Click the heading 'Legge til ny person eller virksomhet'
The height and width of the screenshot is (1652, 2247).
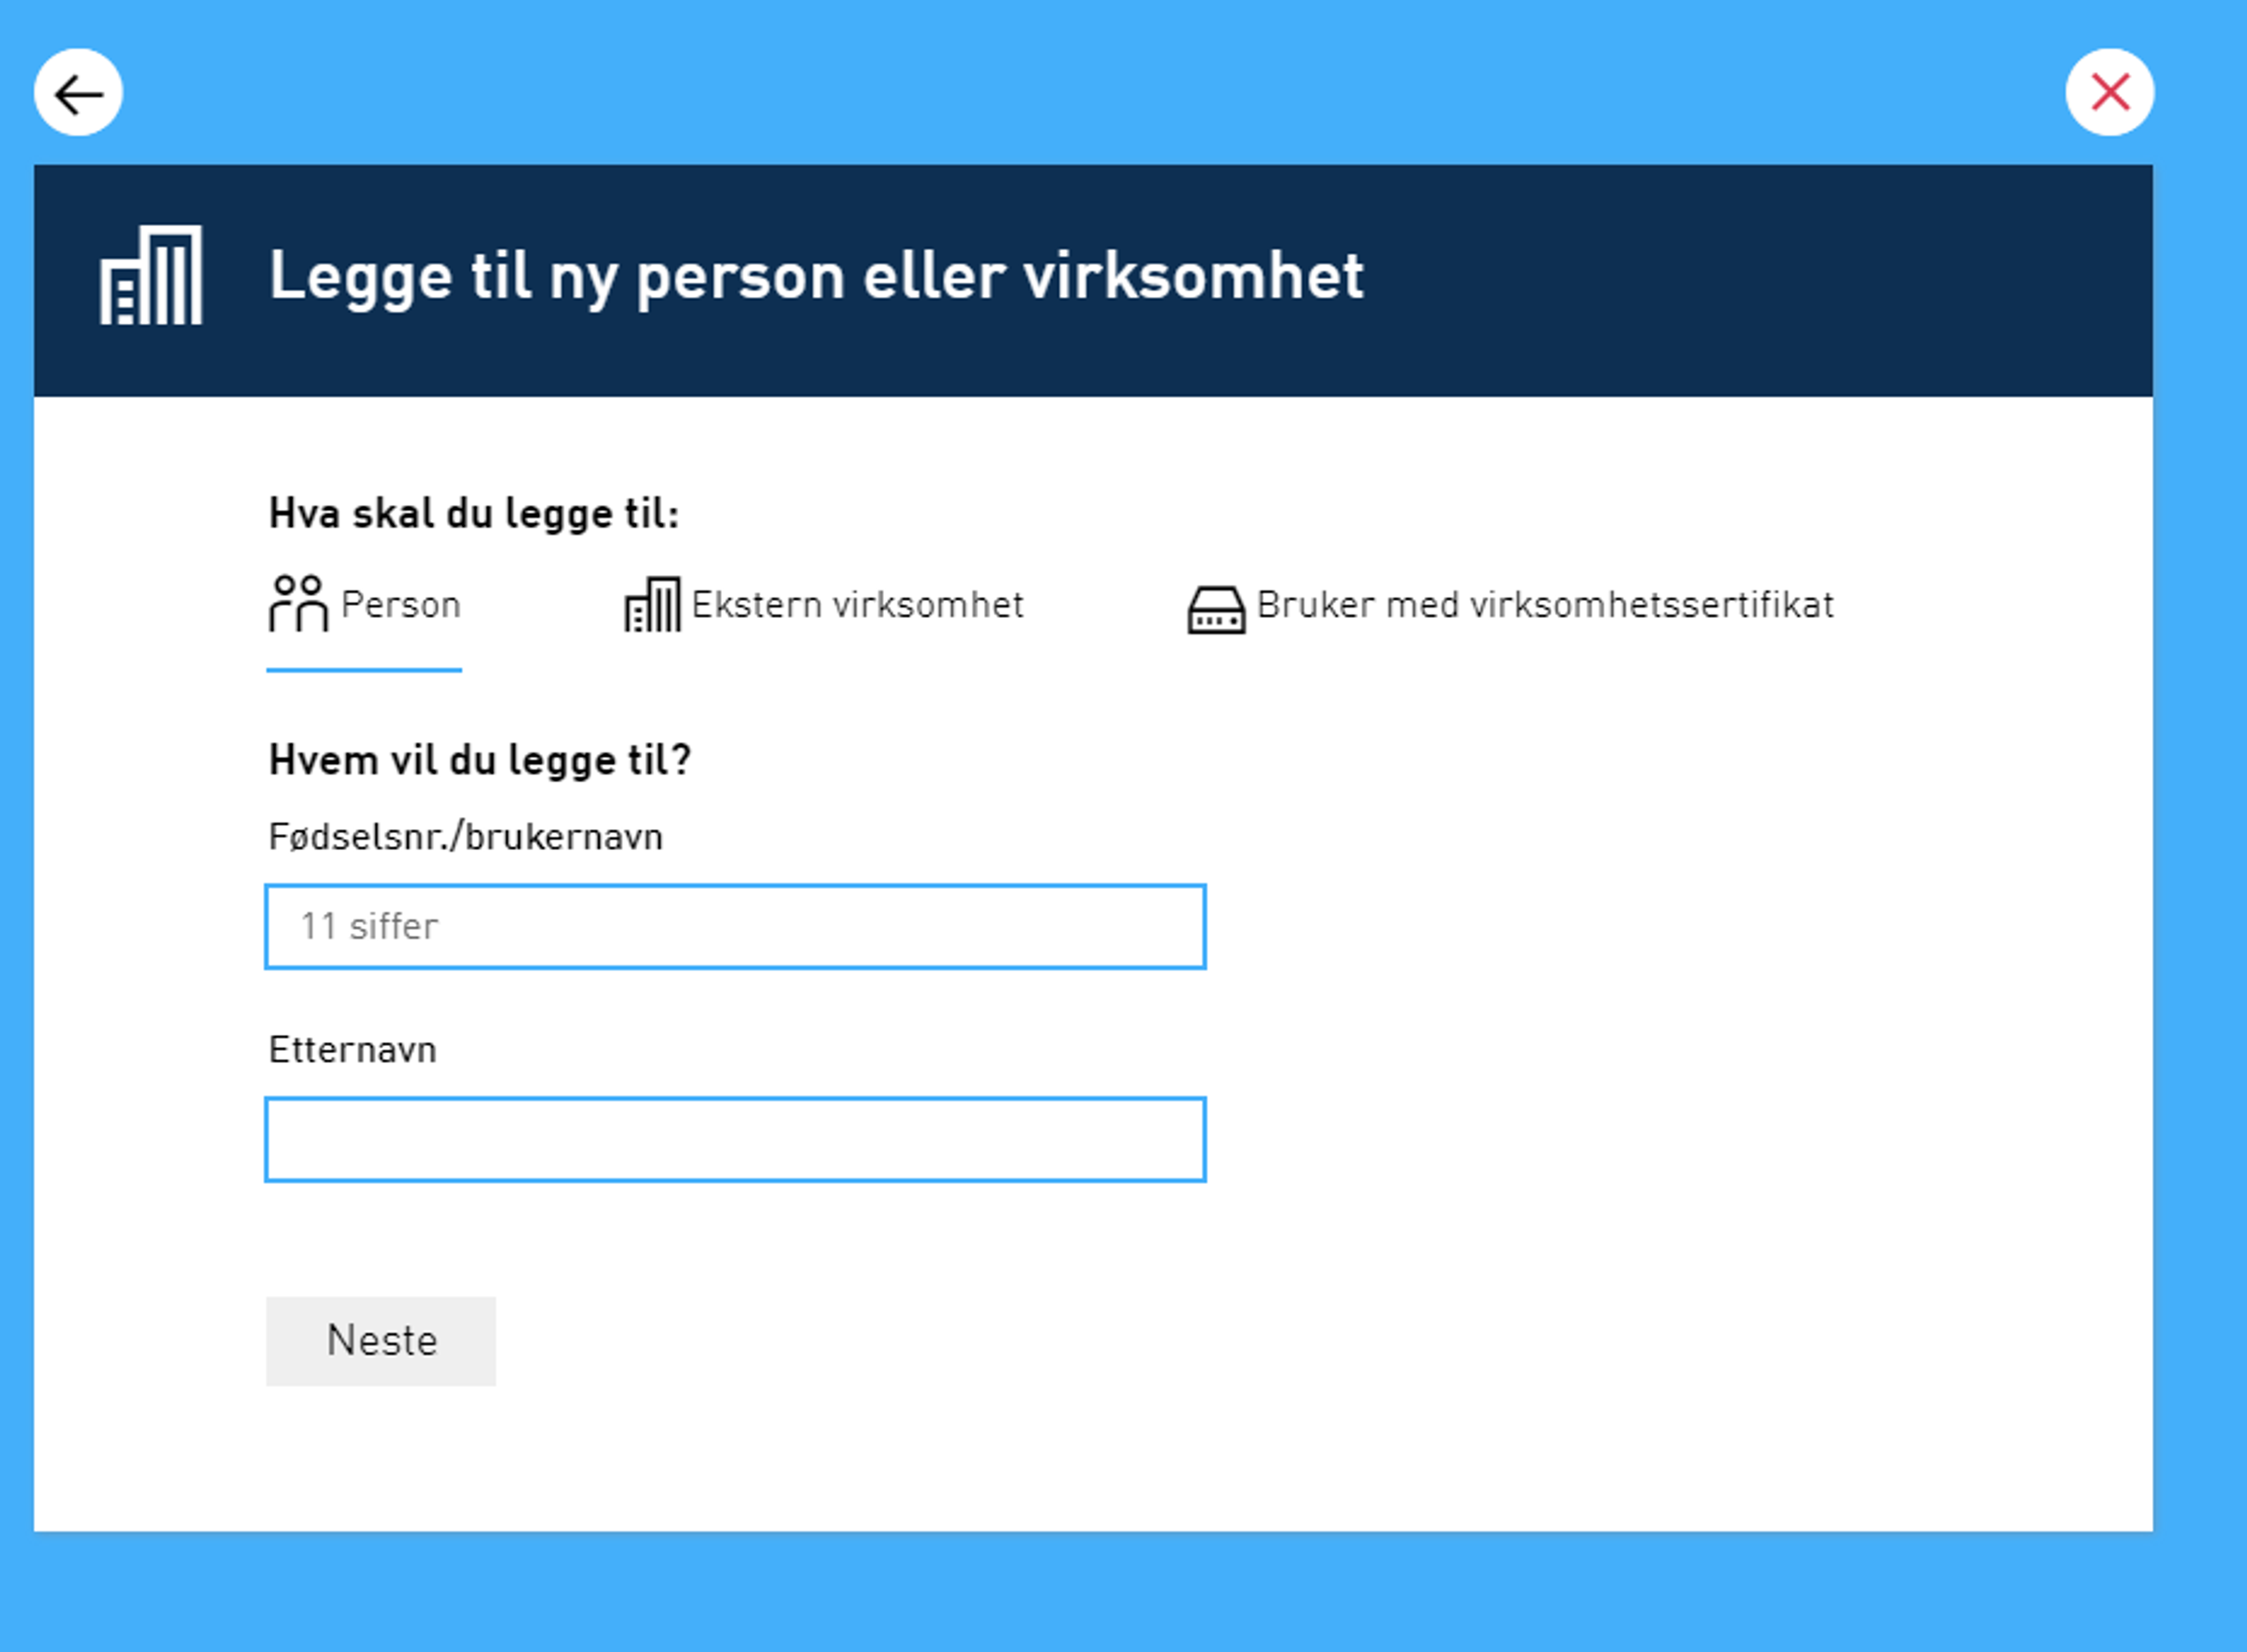click(816, 277)
